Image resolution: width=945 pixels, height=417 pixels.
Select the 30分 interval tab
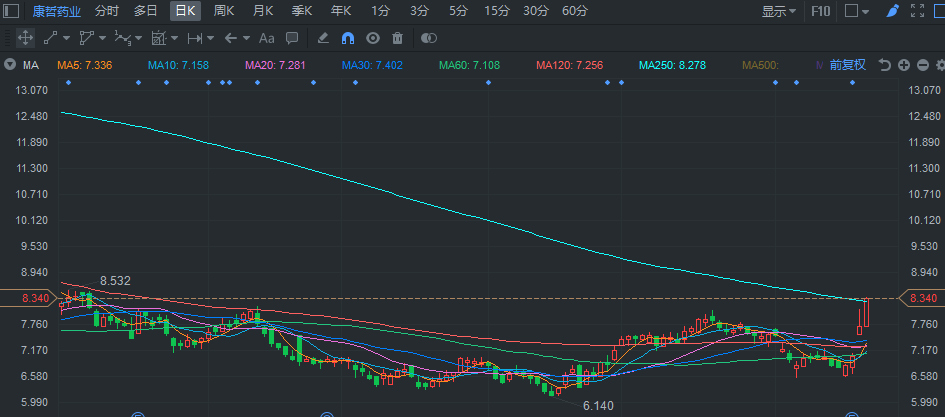tap(536, 11)
